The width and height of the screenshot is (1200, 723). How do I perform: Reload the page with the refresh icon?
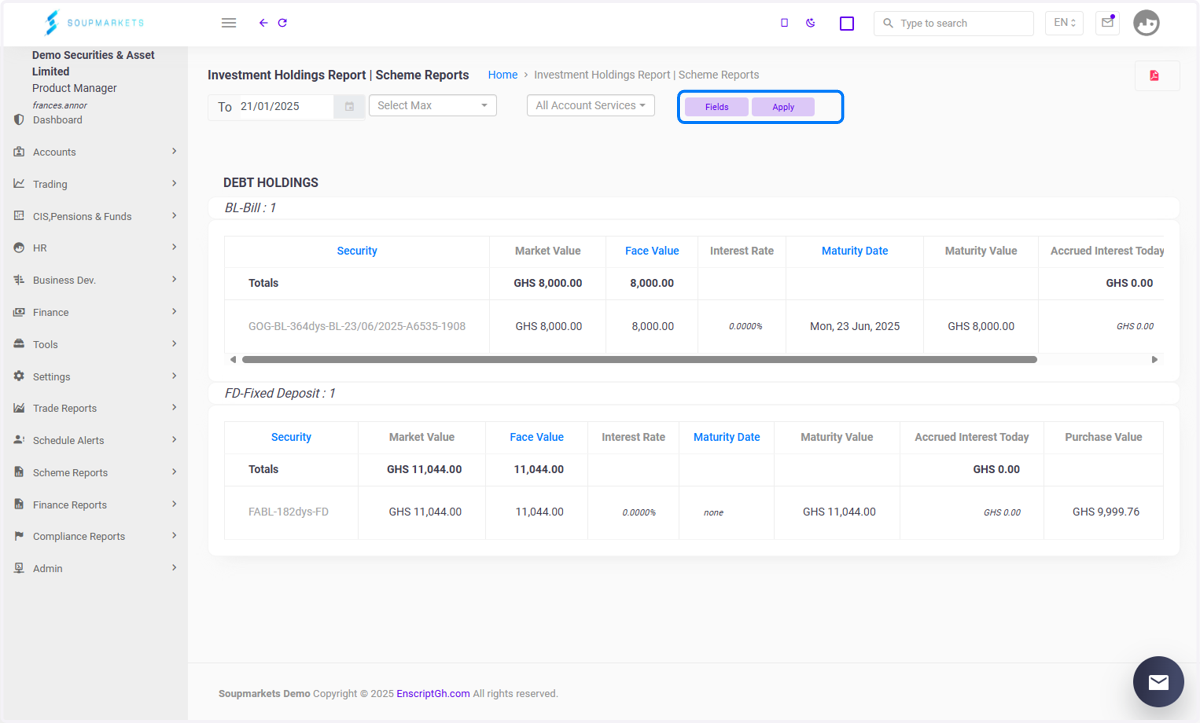tap(283, 23)
